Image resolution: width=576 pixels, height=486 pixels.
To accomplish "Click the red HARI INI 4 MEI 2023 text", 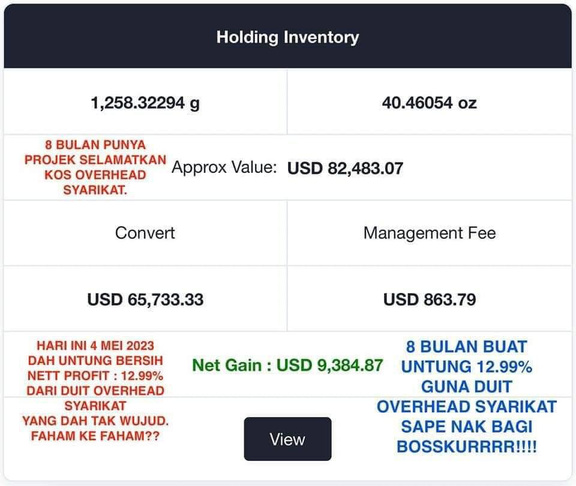I will pos(96,346).
